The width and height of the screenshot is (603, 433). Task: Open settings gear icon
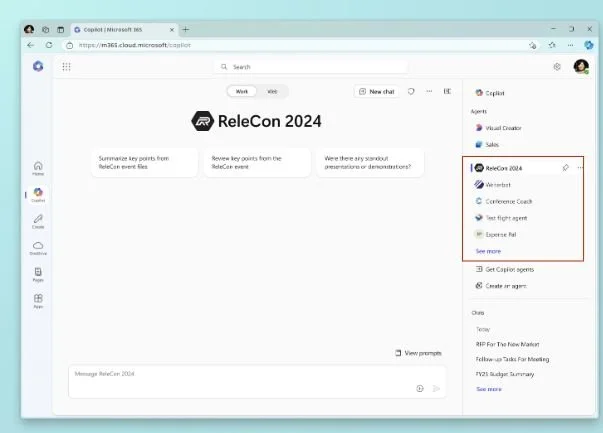(557, 67)
